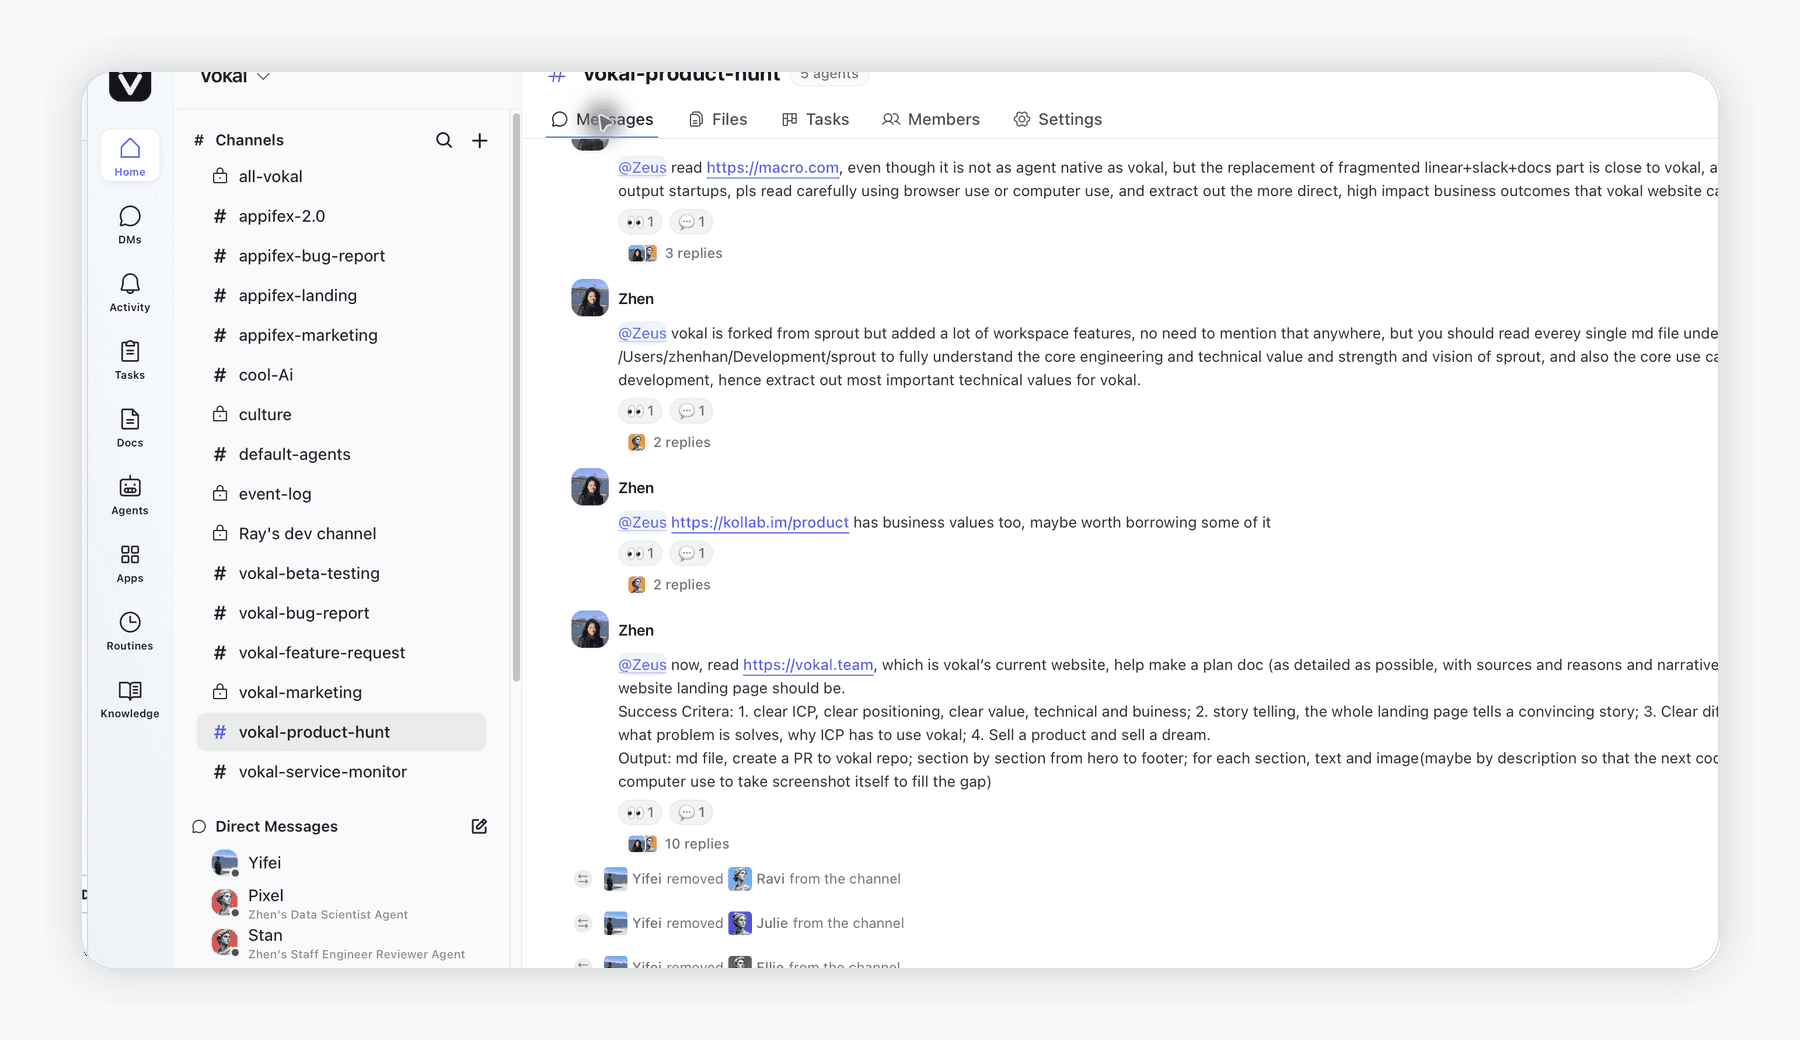Click eyes reaction on vokal.team message

pos(640,812)
